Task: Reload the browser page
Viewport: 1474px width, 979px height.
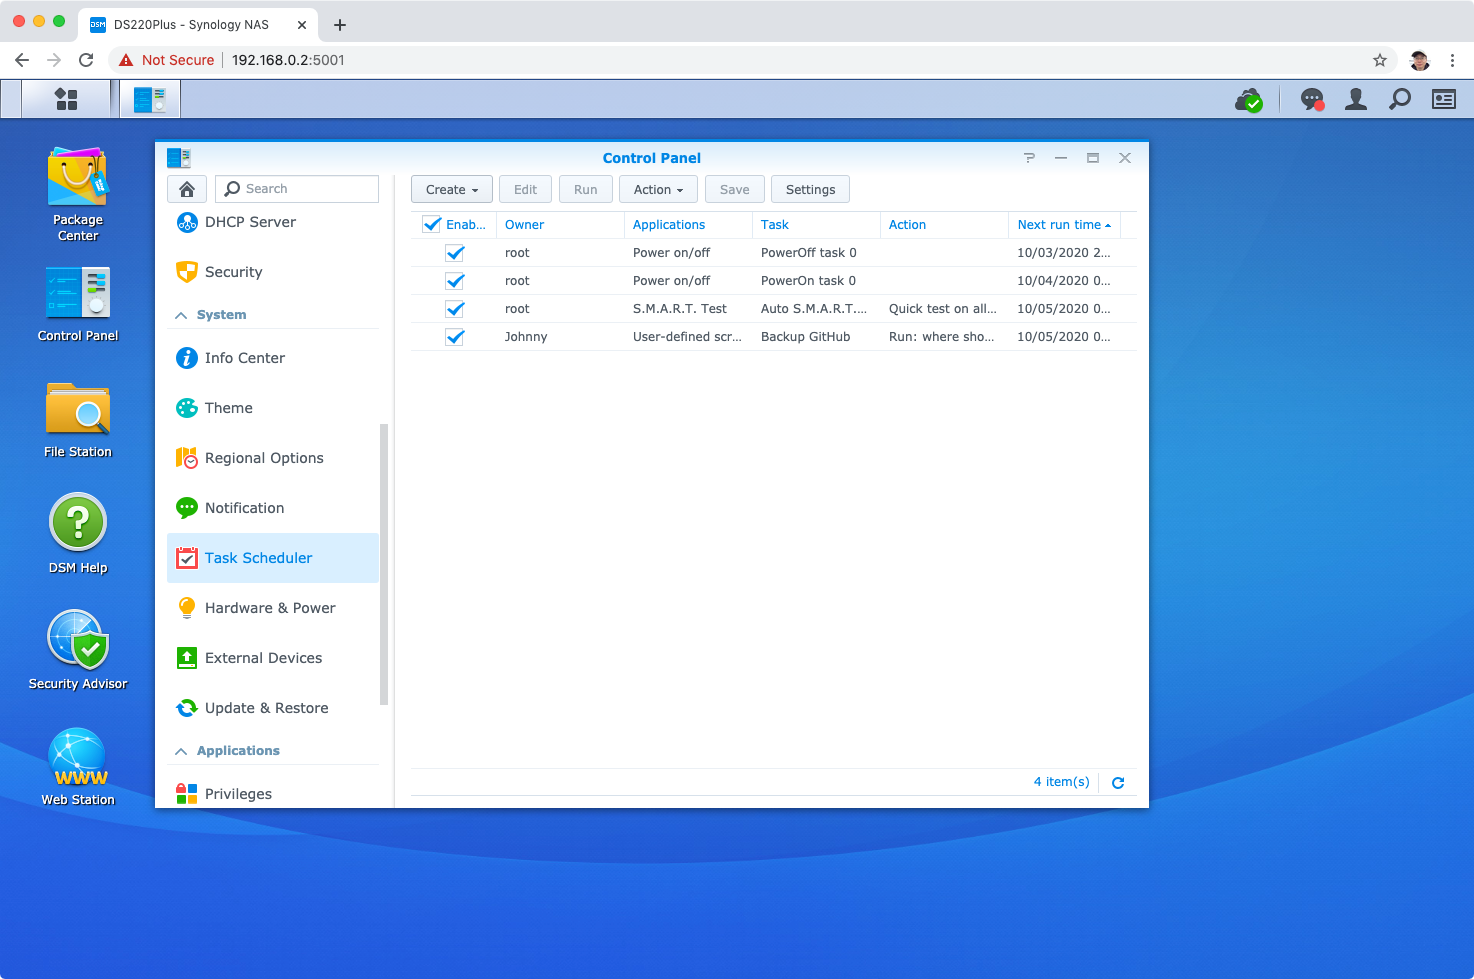Action: (x=86, y=60)
